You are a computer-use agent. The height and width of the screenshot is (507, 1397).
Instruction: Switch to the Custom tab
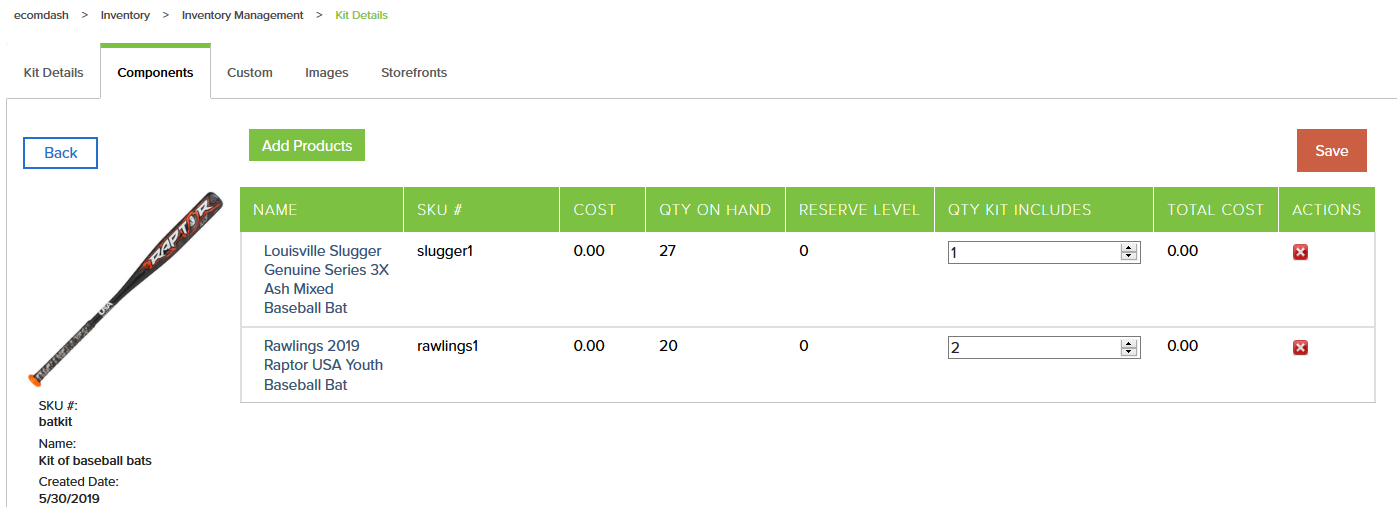250,73
